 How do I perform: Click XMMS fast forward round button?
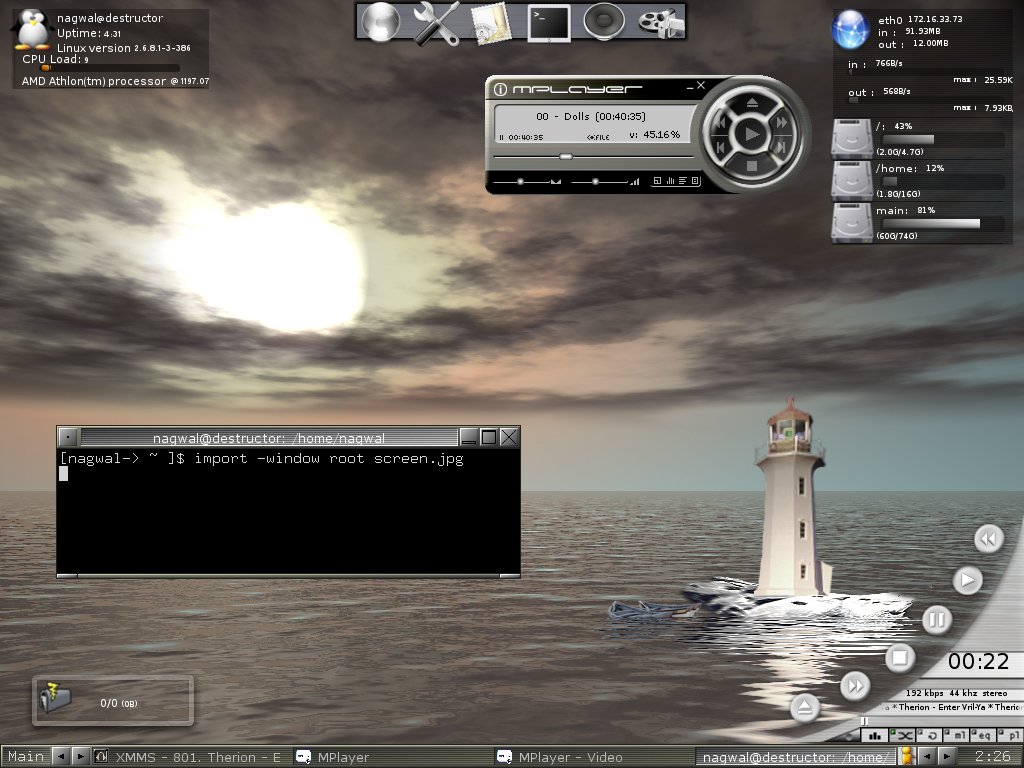coord(855,686)
